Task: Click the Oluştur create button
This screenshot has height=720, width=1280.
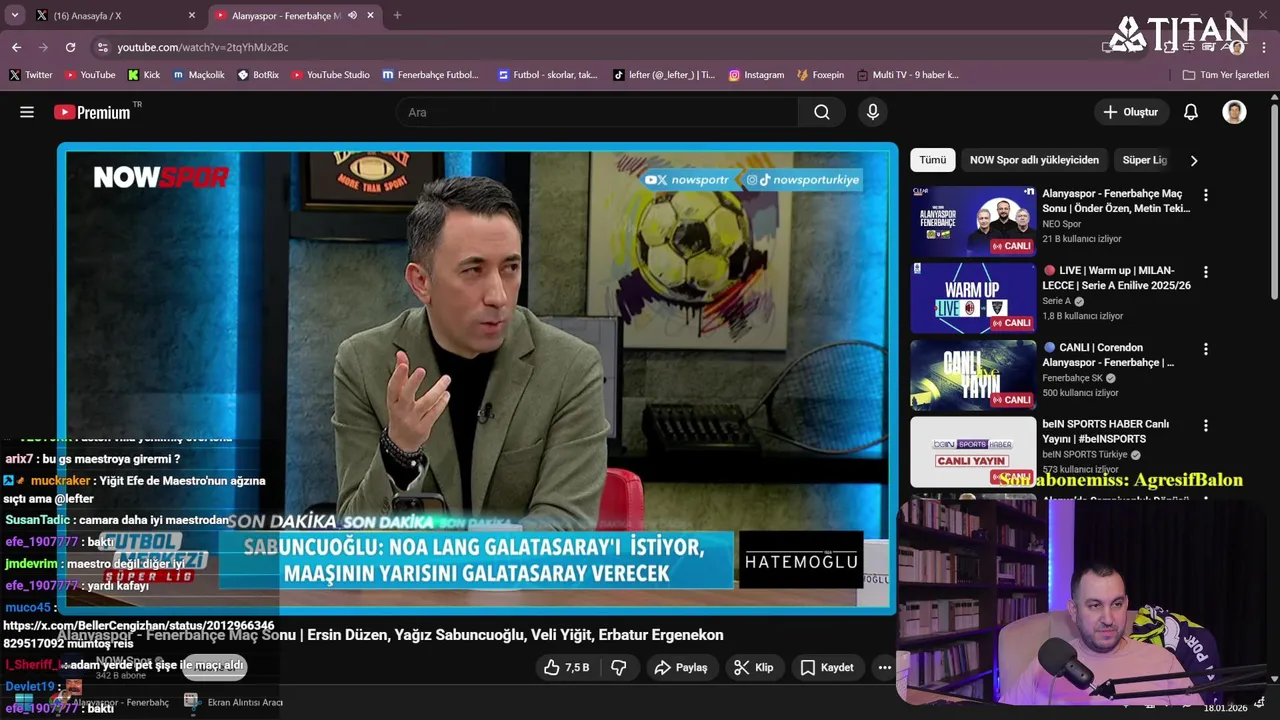Action: (x=1130, y=112)
